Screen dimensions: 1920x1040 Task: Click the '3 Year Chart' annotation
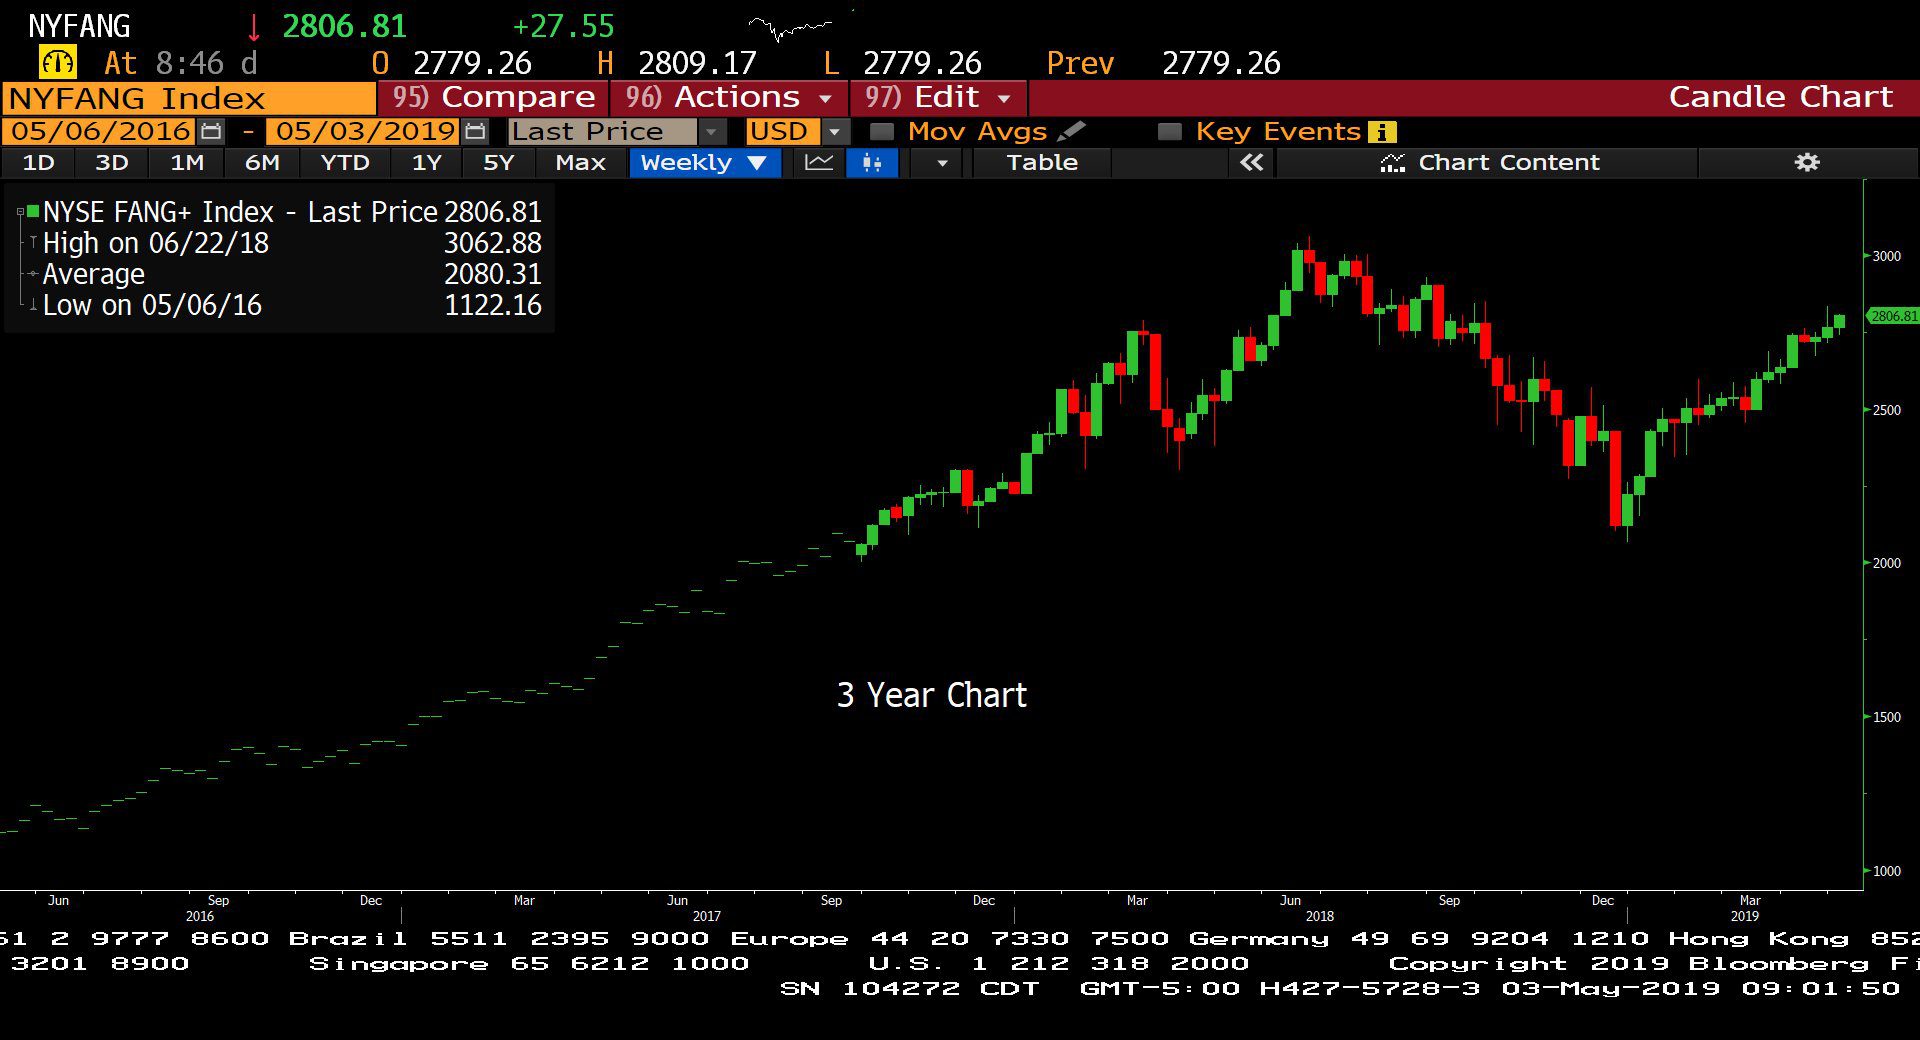(931, 695)
